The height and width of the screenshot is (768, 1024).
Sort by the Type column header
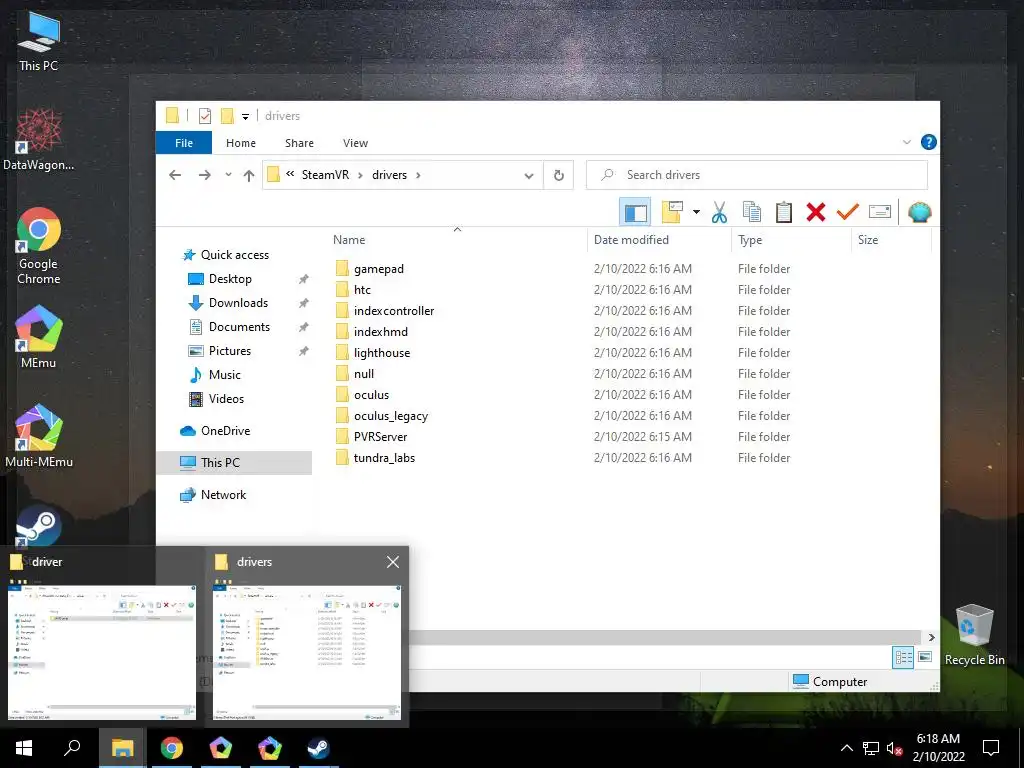tap(750, 240)
